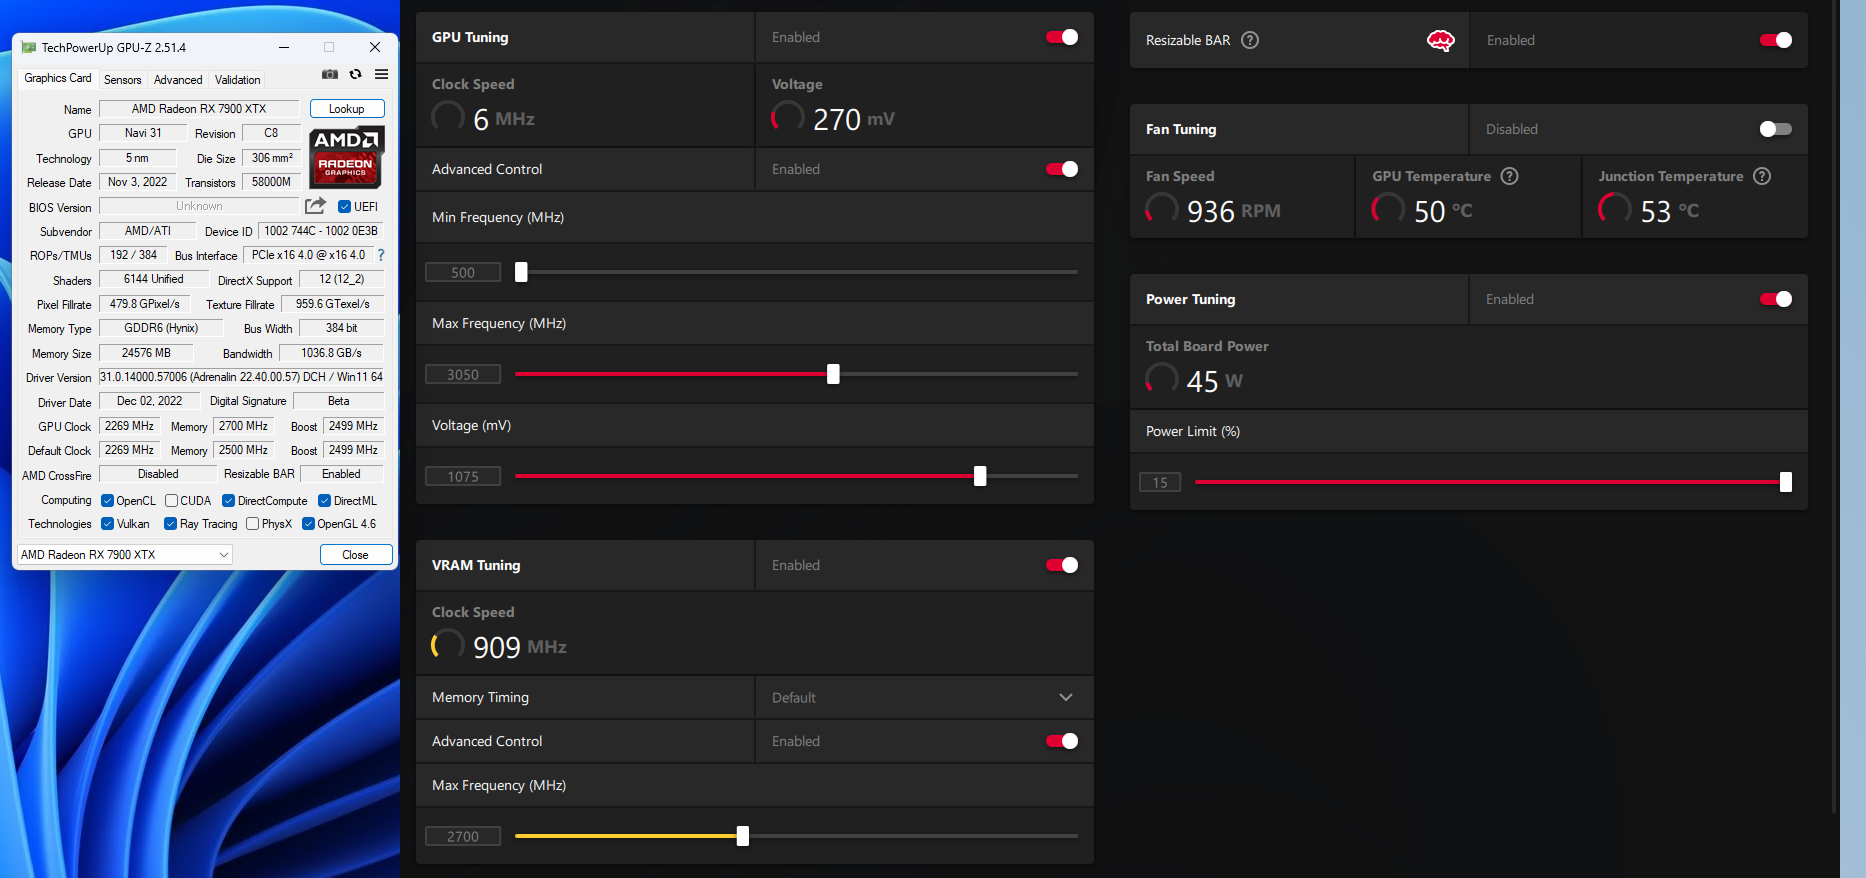Click the Release Date Nov 3, 2022 value

(137, 182)
